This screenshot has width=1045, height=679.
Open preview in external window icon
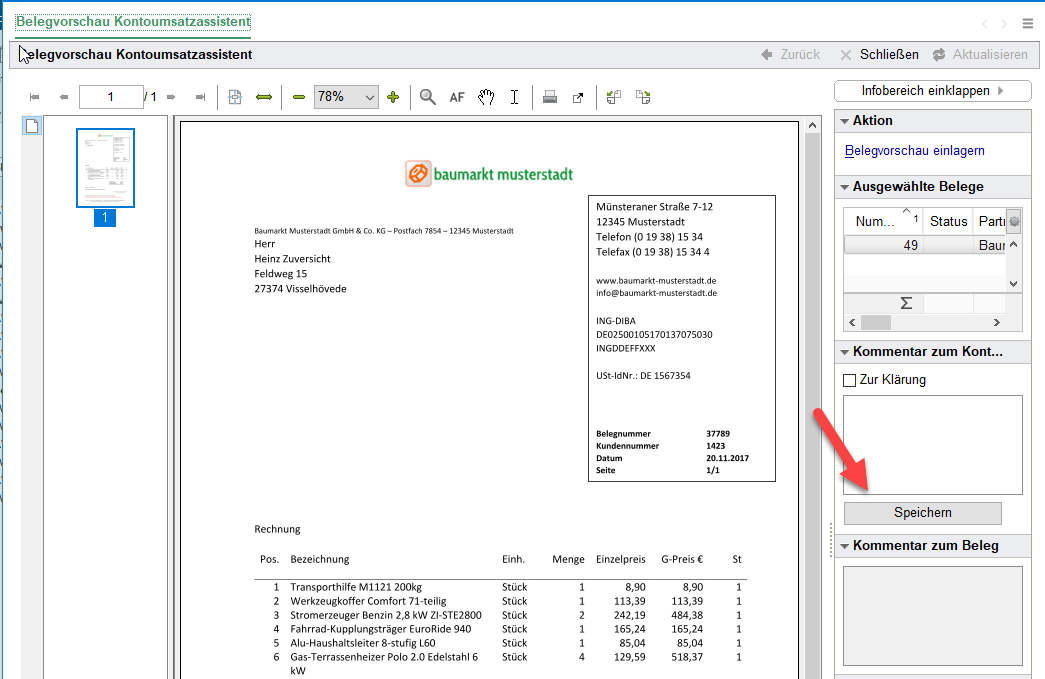[x=577, y=97]
